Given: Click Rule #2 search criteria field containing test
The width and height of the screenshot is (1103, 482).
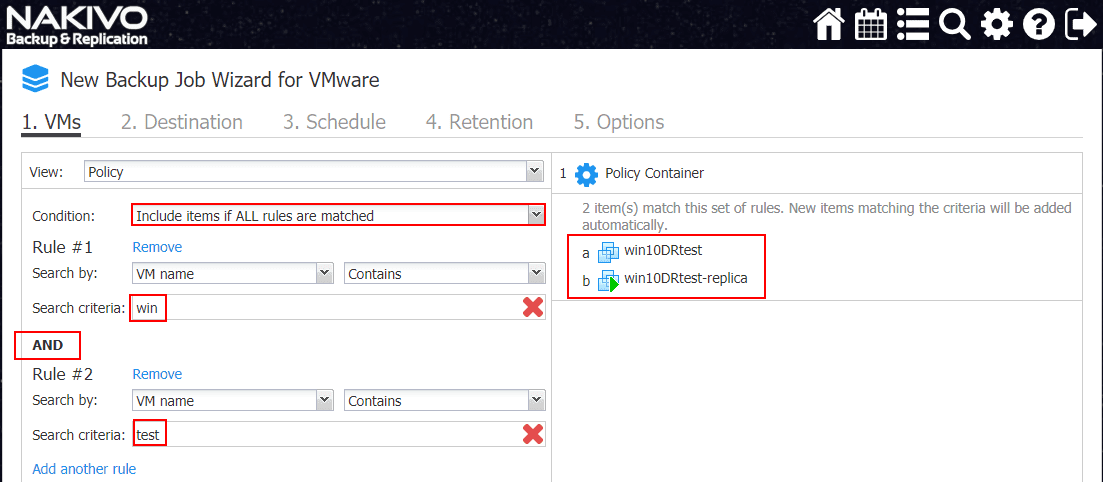Looking at the screenshot, I should (338, 434).
